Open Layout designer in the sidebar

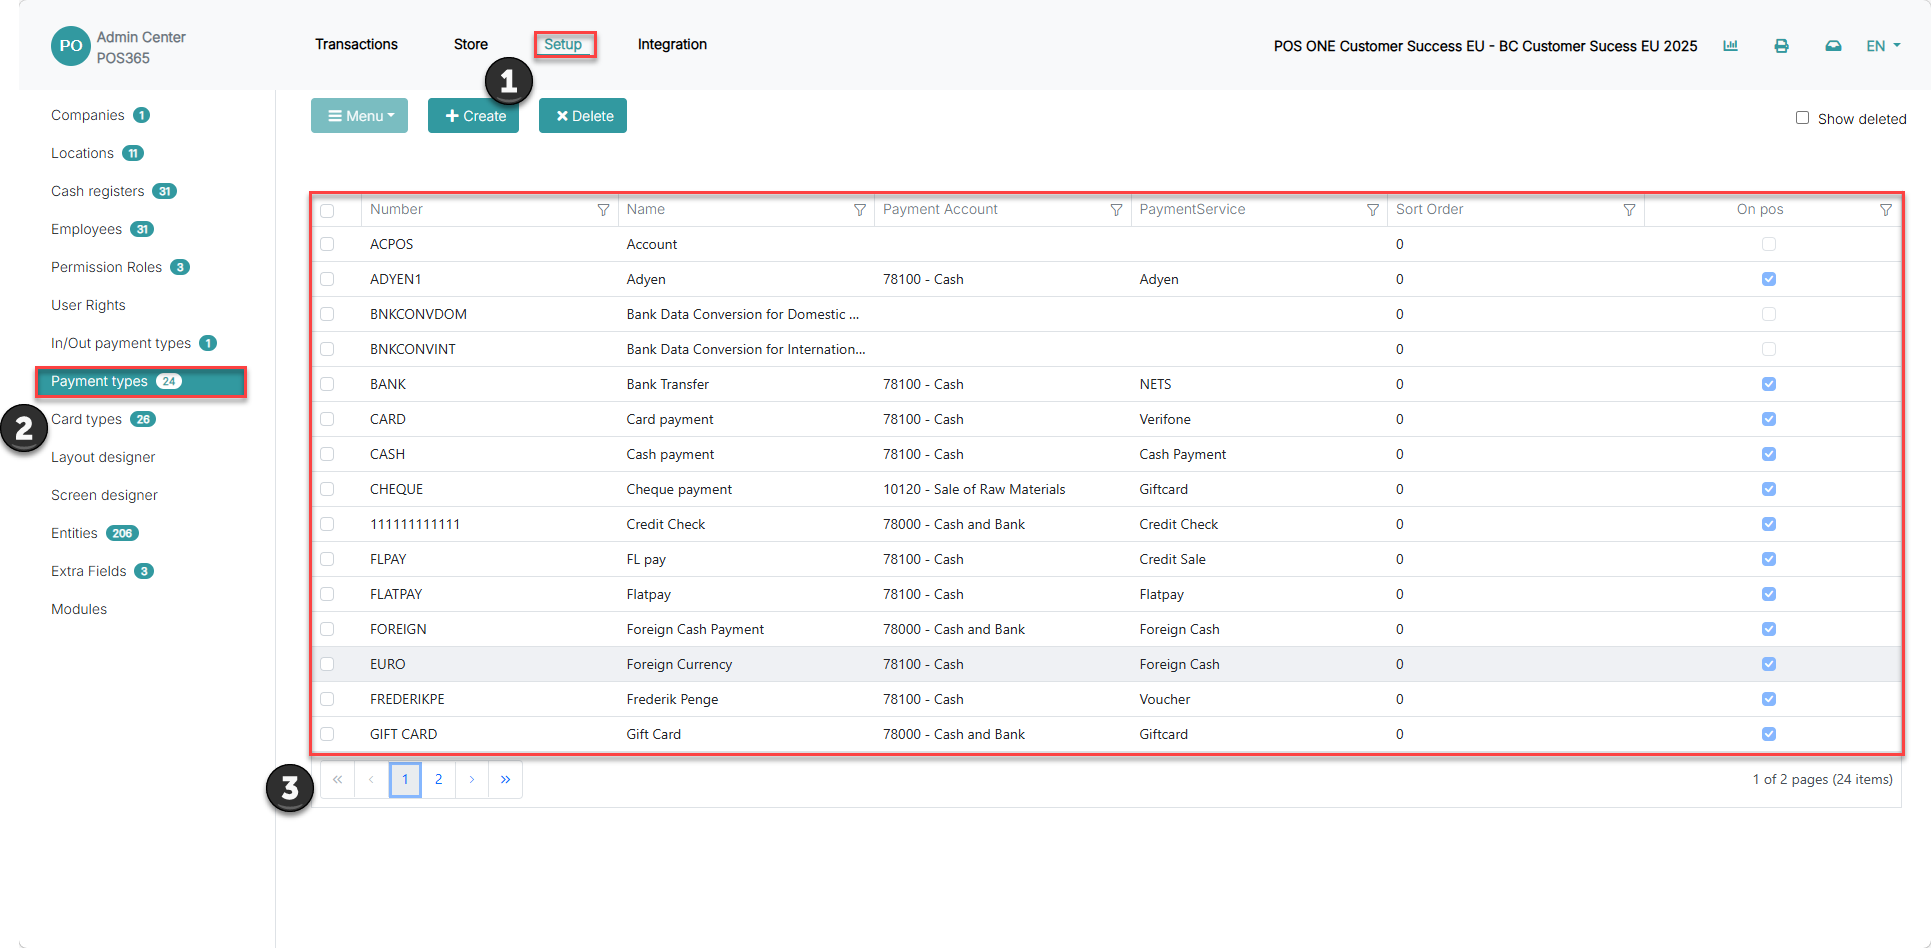click(103, 457)
